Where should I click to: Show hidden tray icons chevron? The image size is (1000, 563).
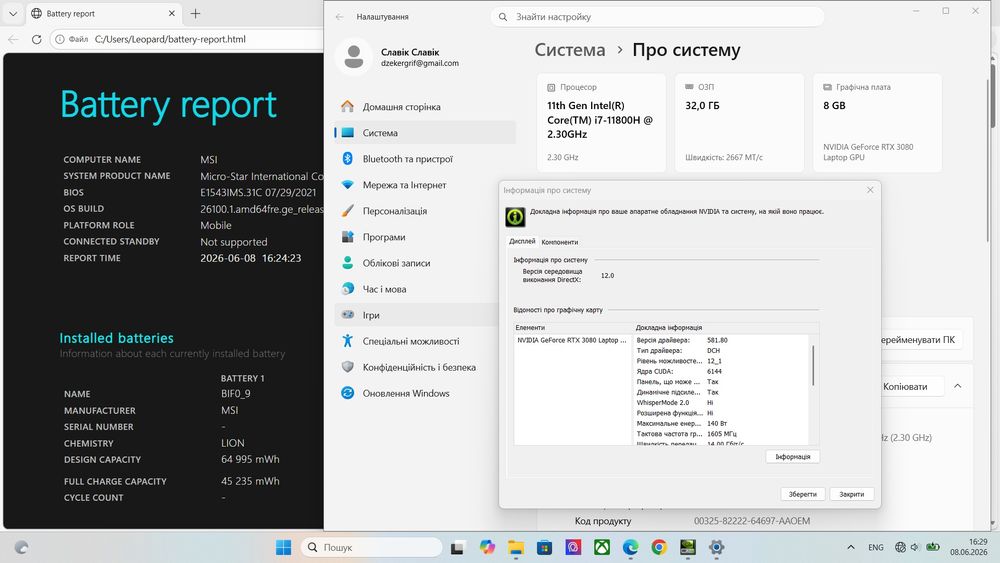[x=851, y=547]
